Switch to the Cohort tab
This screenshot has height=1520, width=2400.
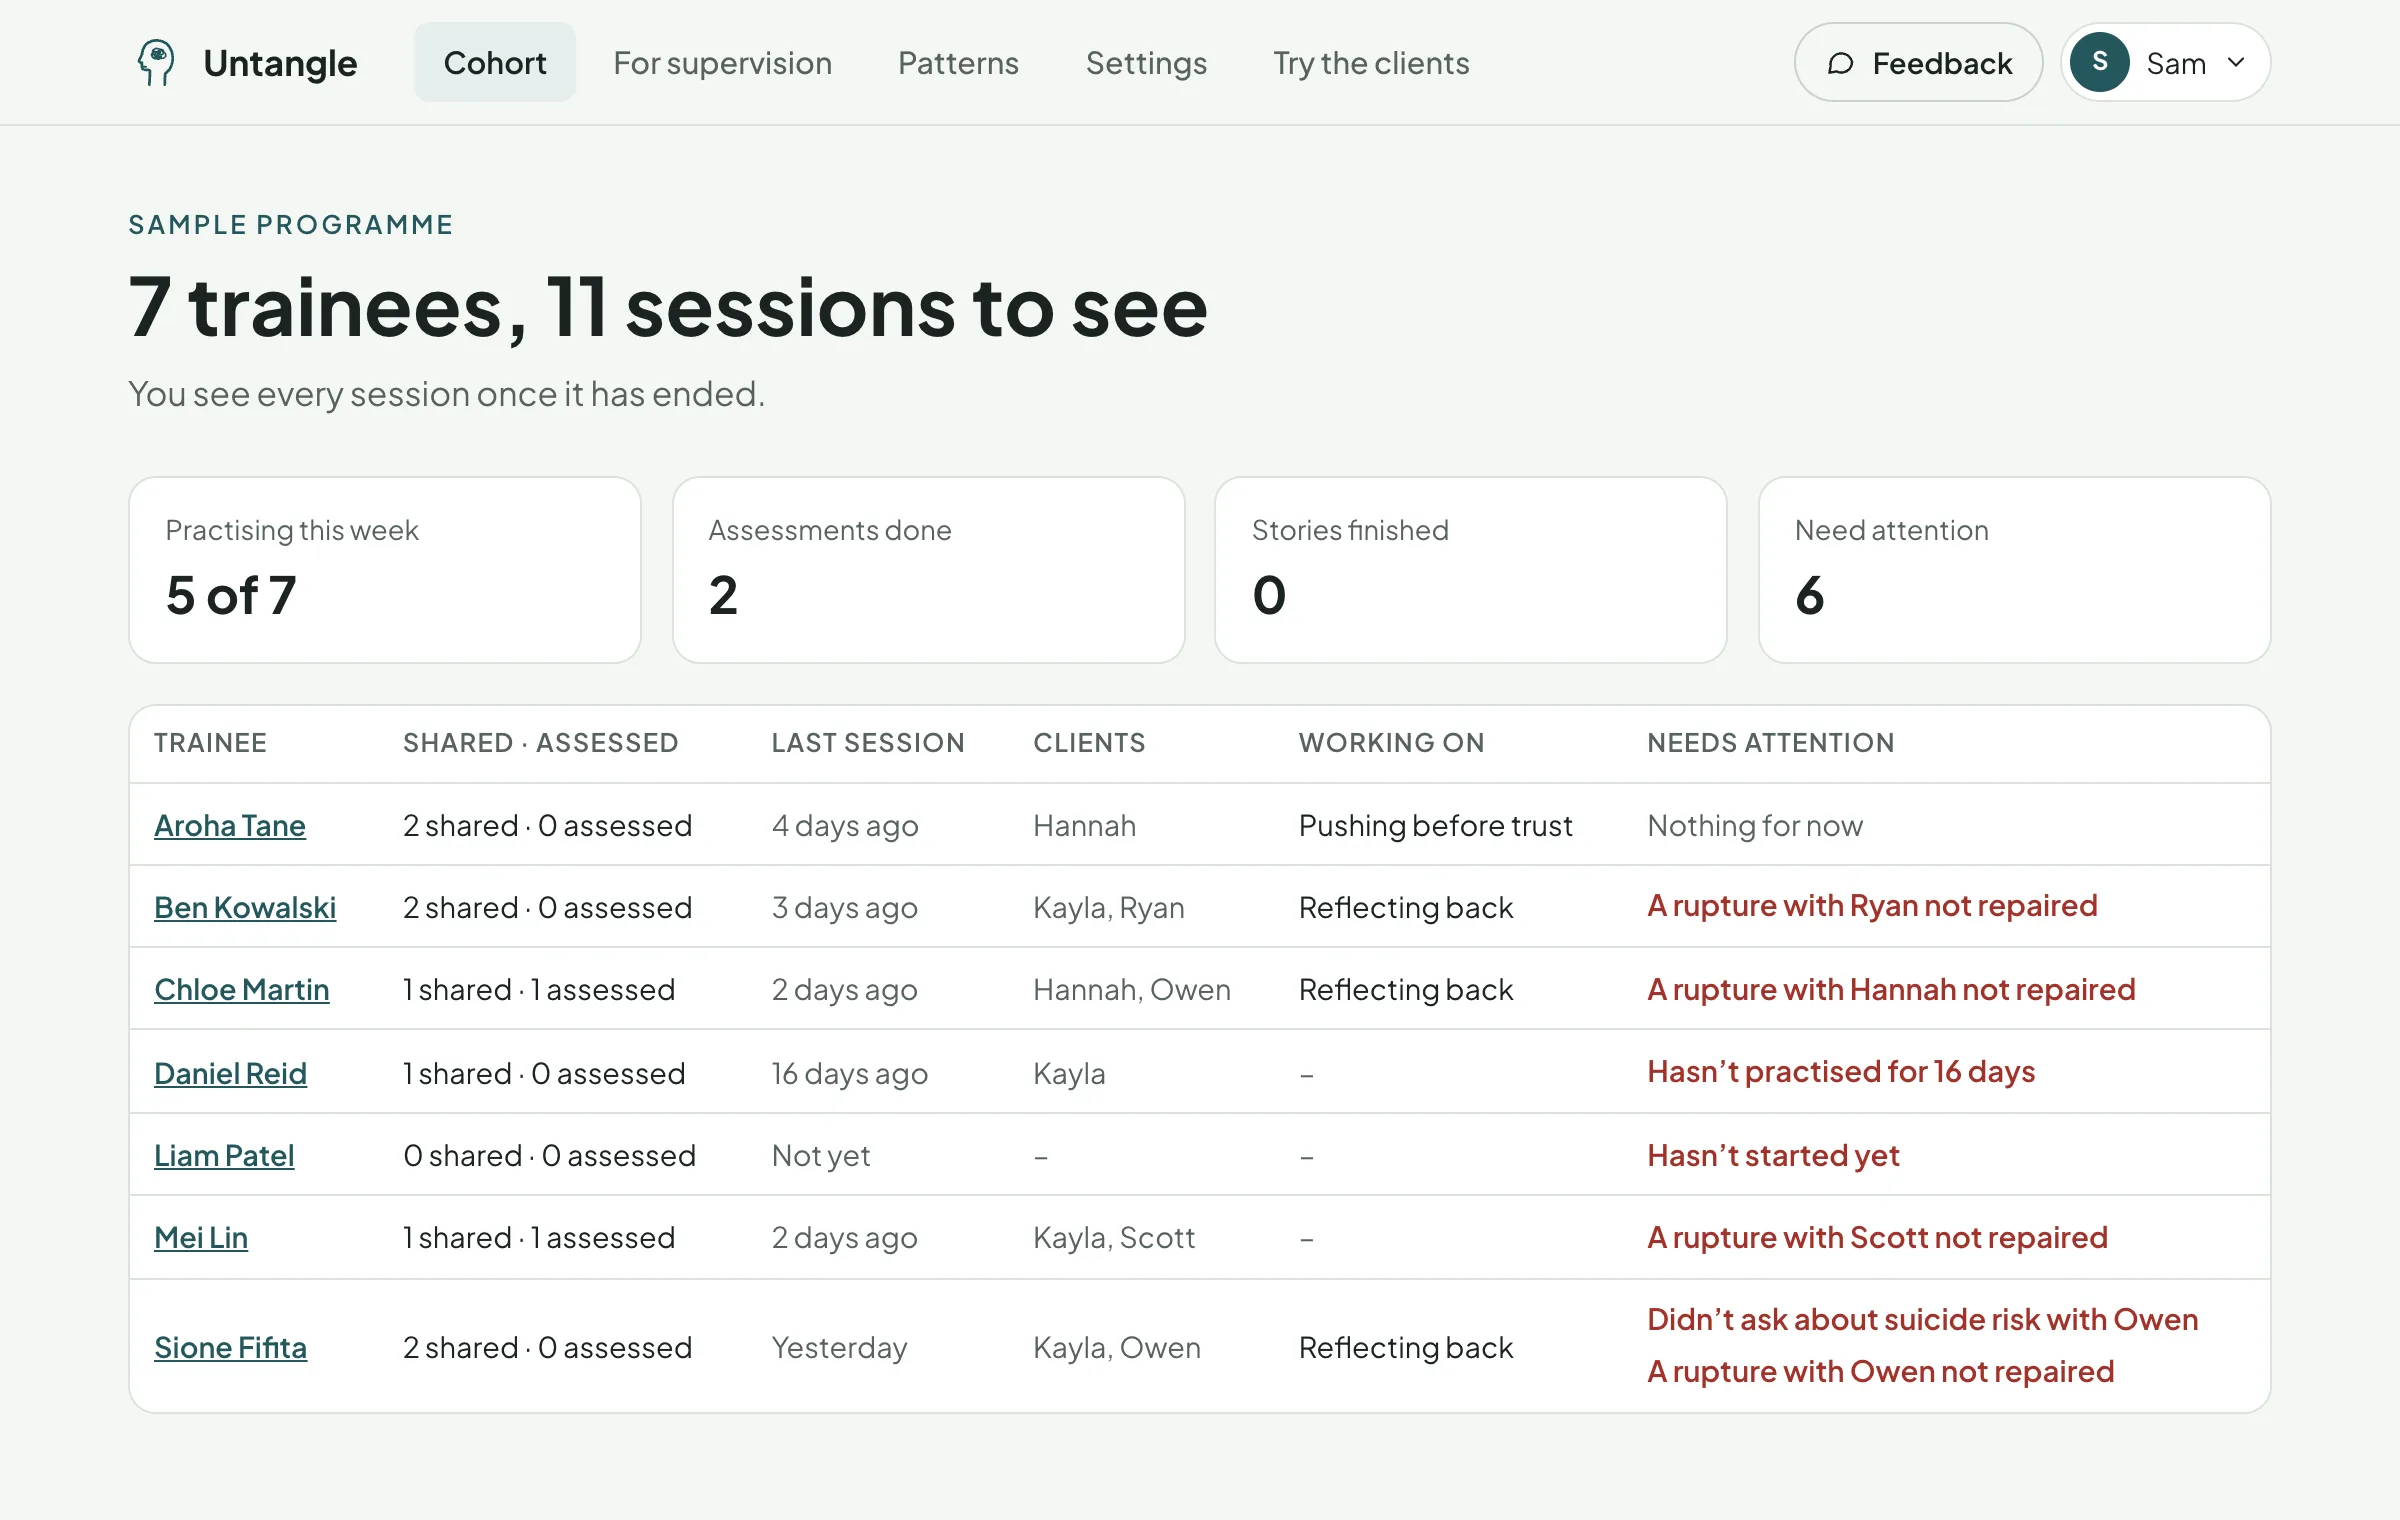[494, 62]
